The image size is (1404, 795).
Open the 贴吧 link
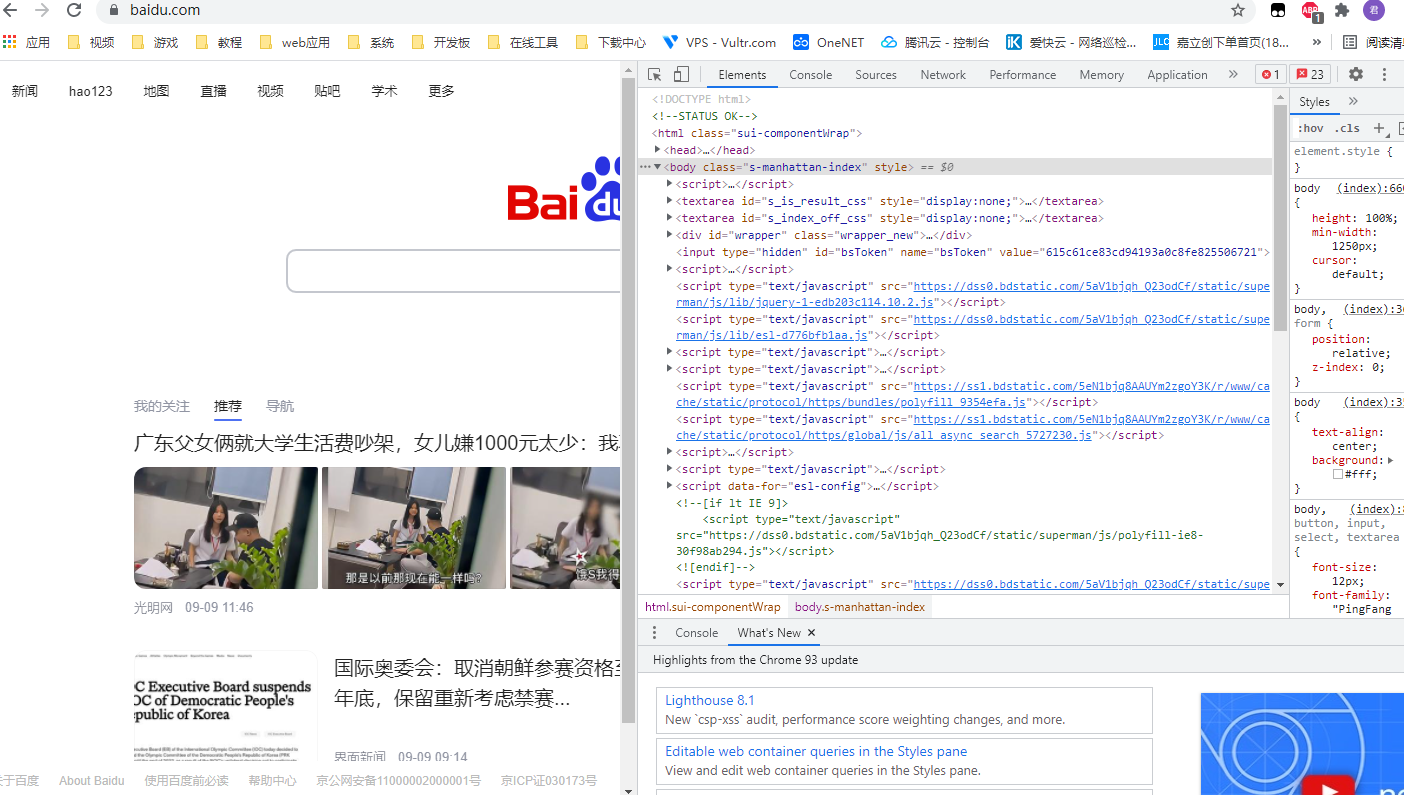327,91
